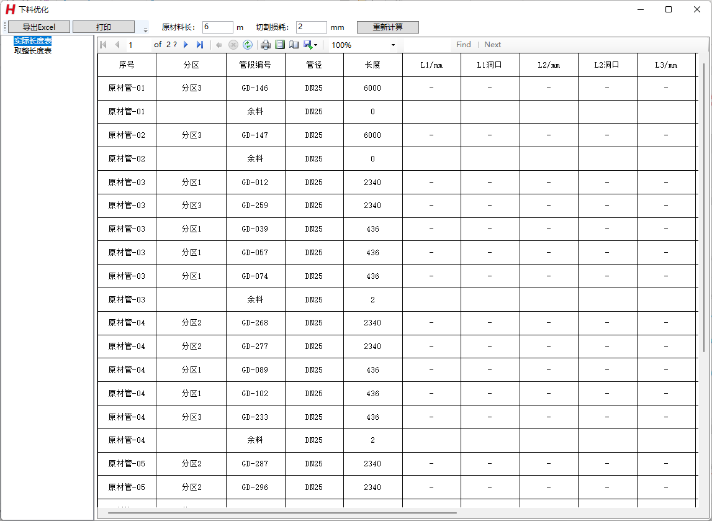The width and height of the screenshot is (712, 521).
Task: Select 实际长度表 in the left list
Action: pyautogui.click(x=33, y=41)
